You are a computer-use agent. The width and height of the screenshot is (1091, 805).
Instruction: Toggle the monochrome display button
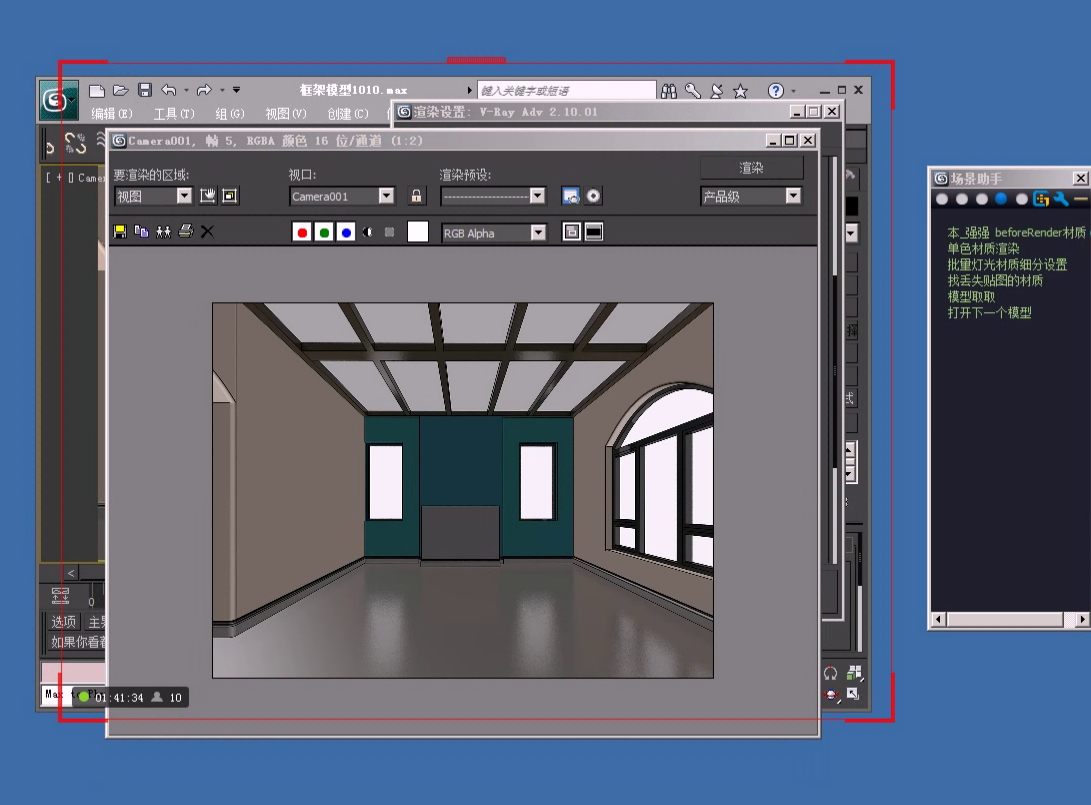tap(390, 232)
